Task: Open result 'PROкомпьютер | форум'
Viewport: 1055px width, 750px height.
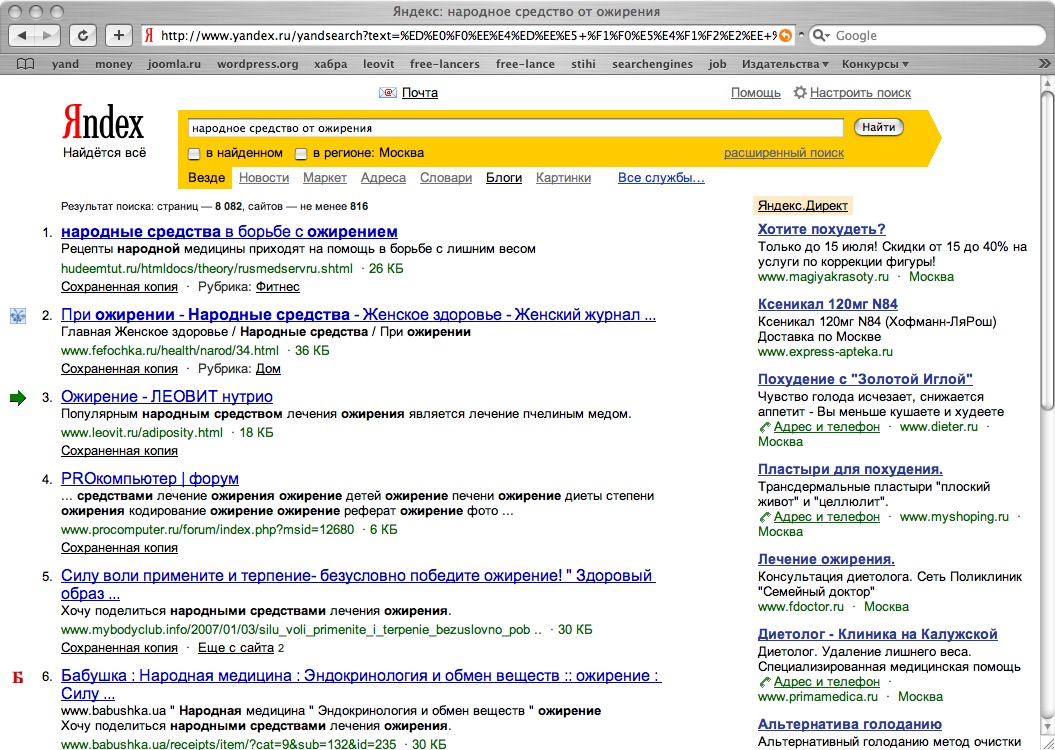Action: pyautogui.click(x=149, y=478)
